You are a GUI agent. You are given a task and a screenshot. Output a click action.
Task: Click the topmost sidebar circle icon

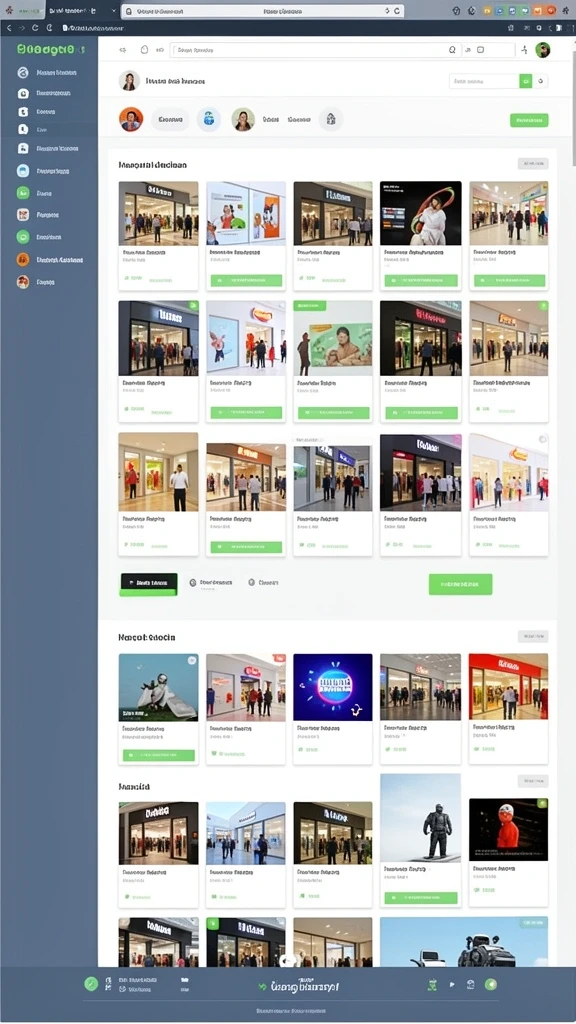click(x=23, y=72)
